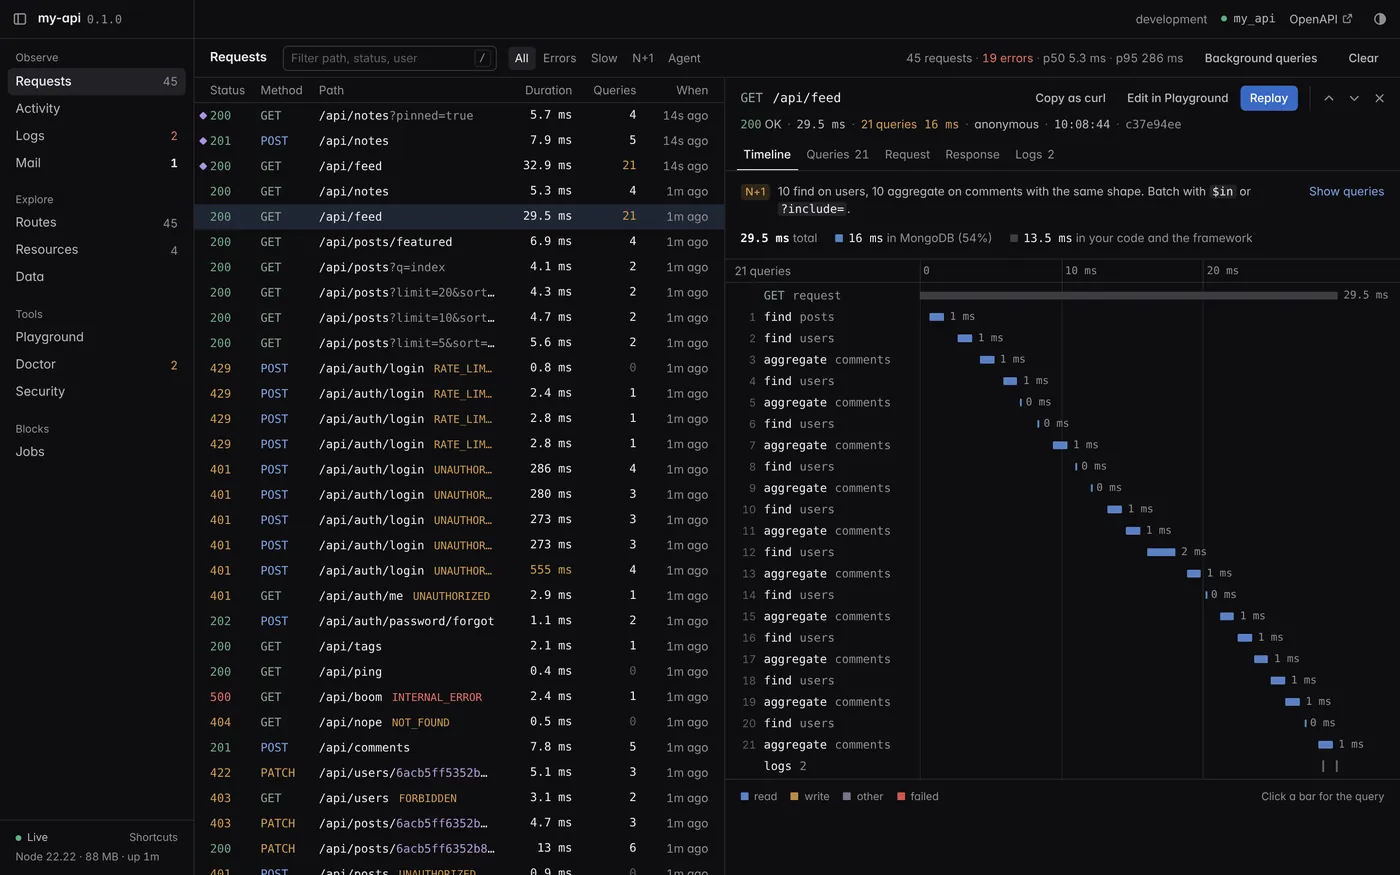Open Jobs in the sidebar
This screenshot has height=875, width=1400.
tap(97, 451)
